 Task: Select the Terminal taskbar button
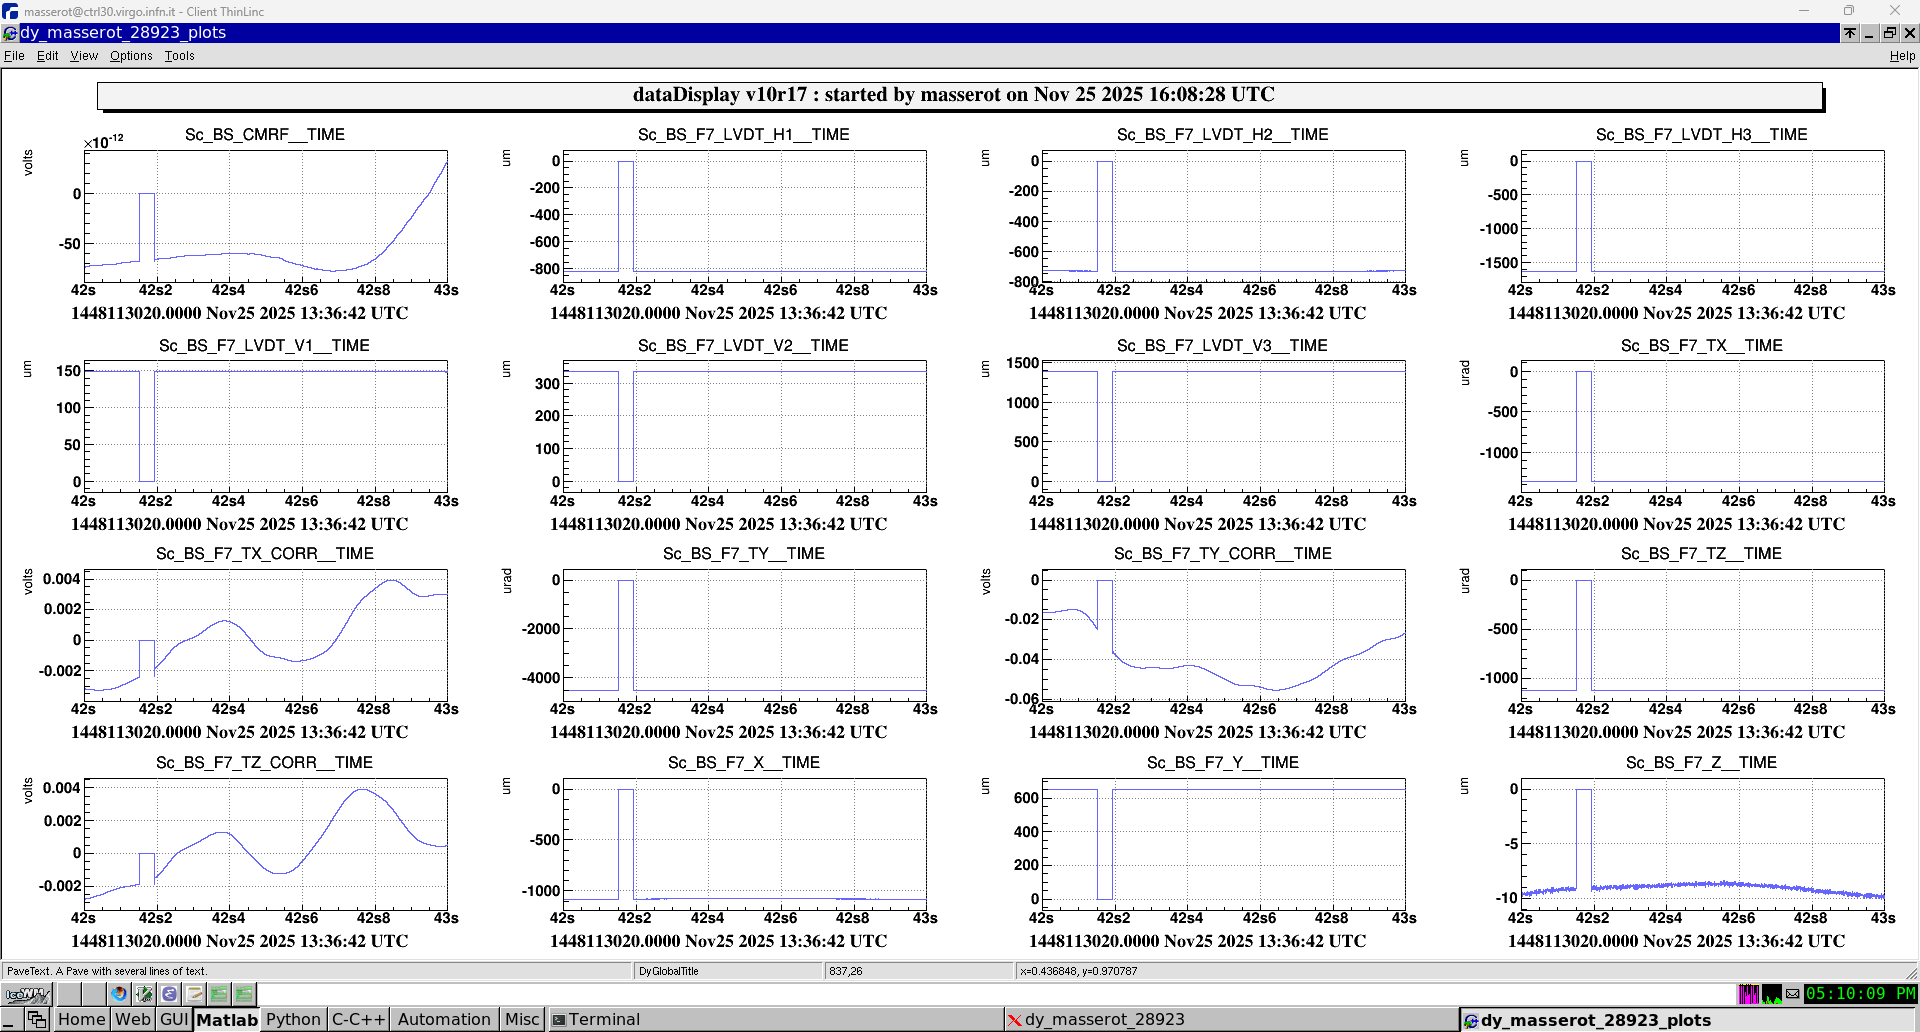point(604,1019)
